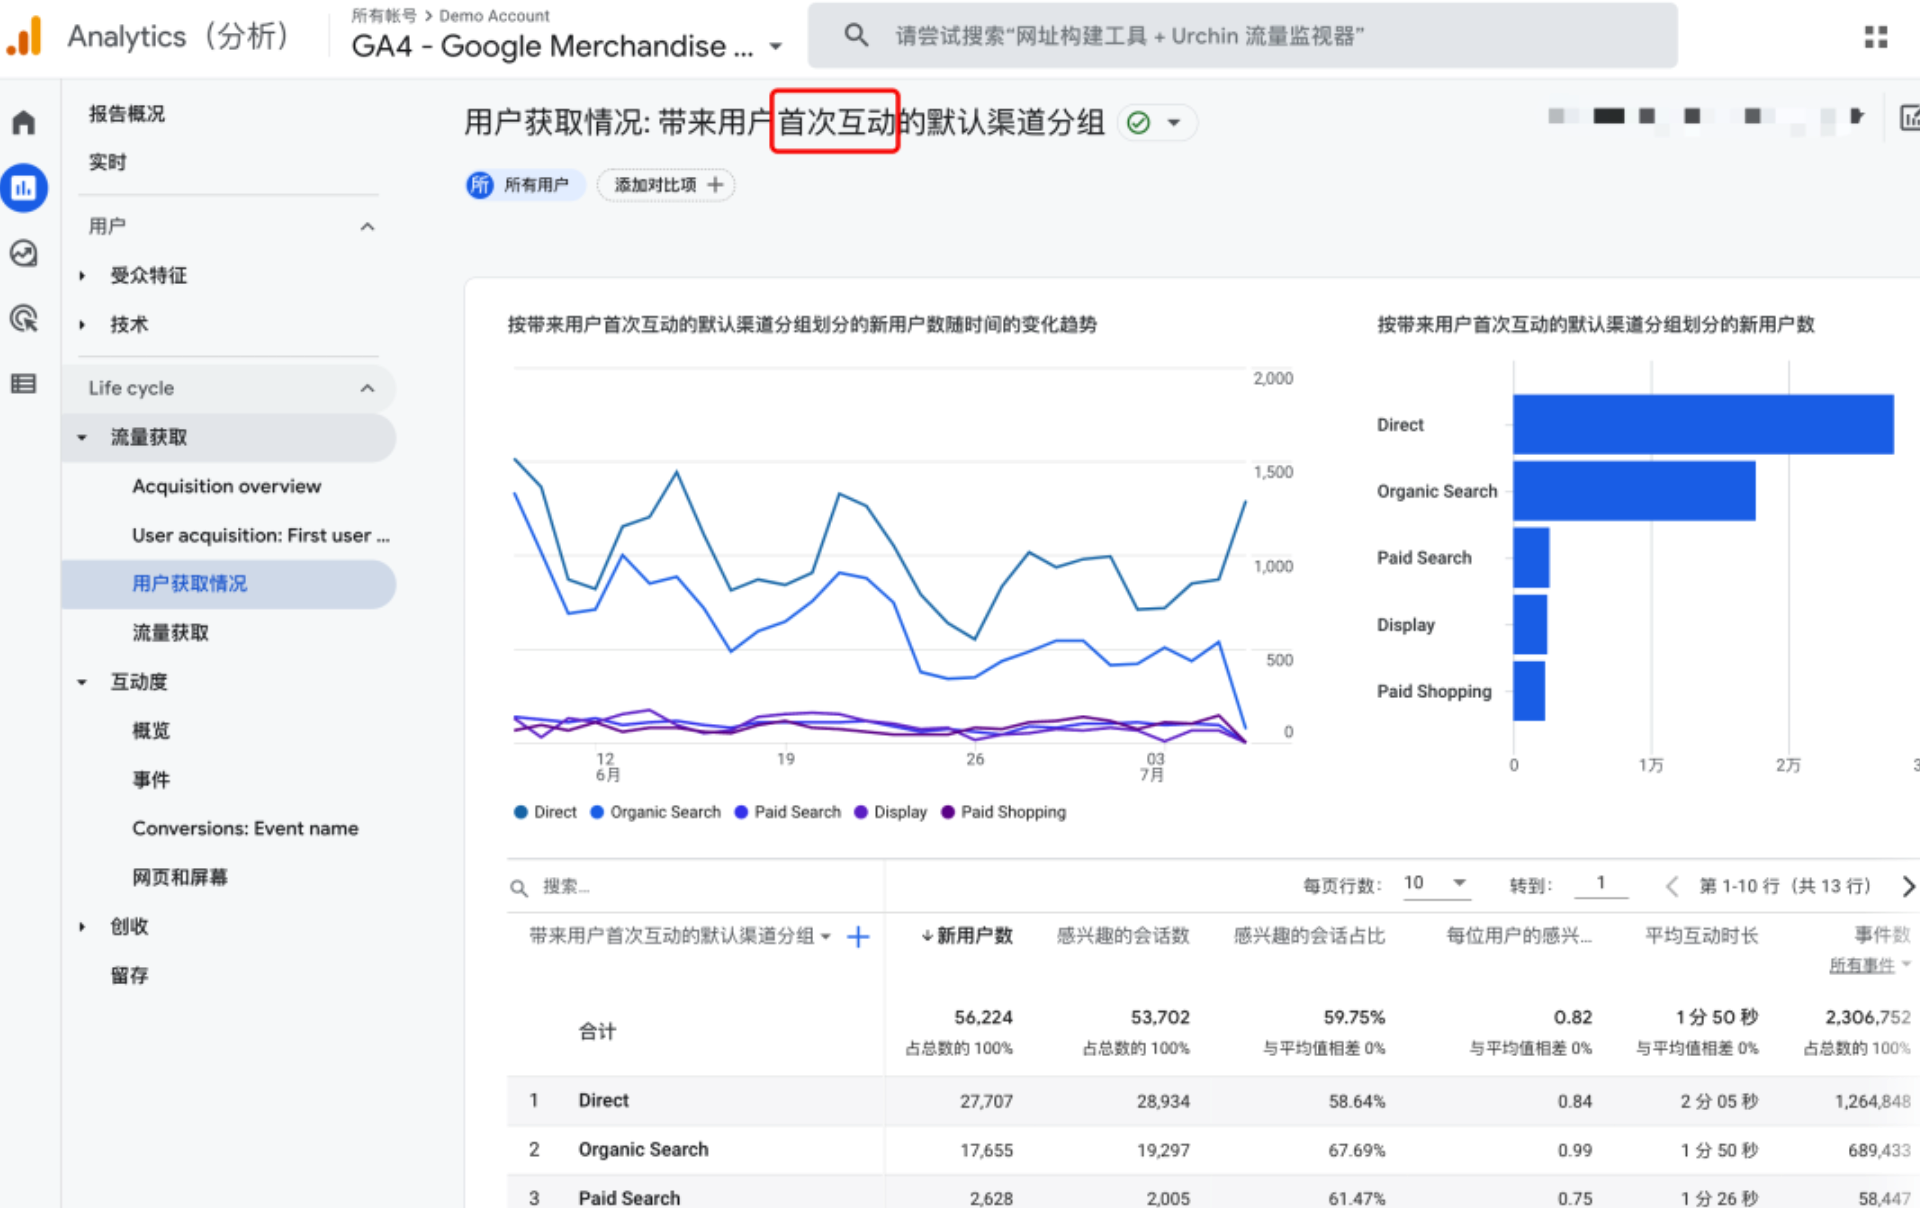1920x1208 pixels.
Task: Go to next page of table rows
Action: click(1908, 886)
